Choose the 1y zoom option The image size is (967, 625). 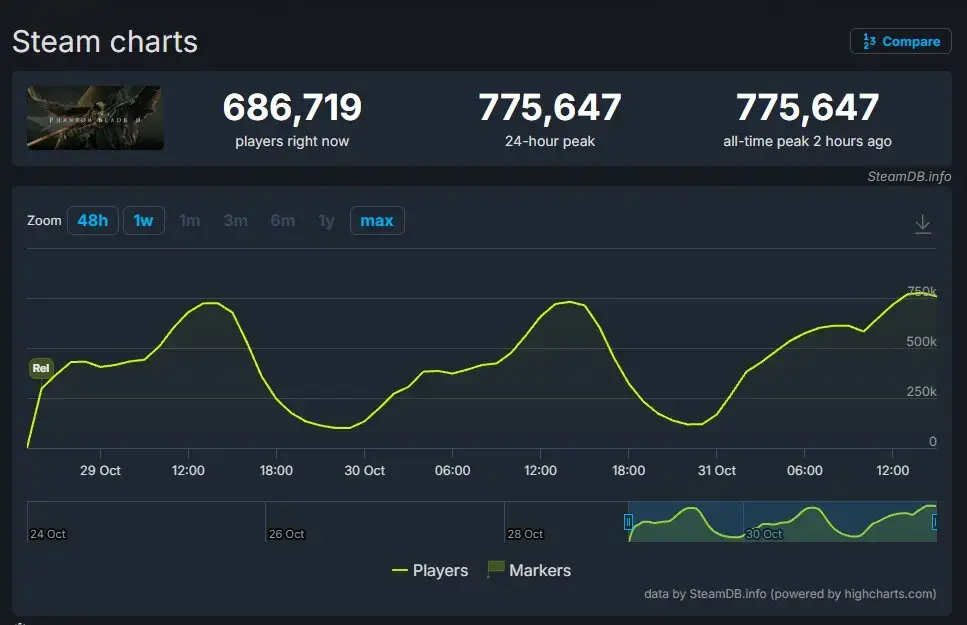(x=326, y=220)
